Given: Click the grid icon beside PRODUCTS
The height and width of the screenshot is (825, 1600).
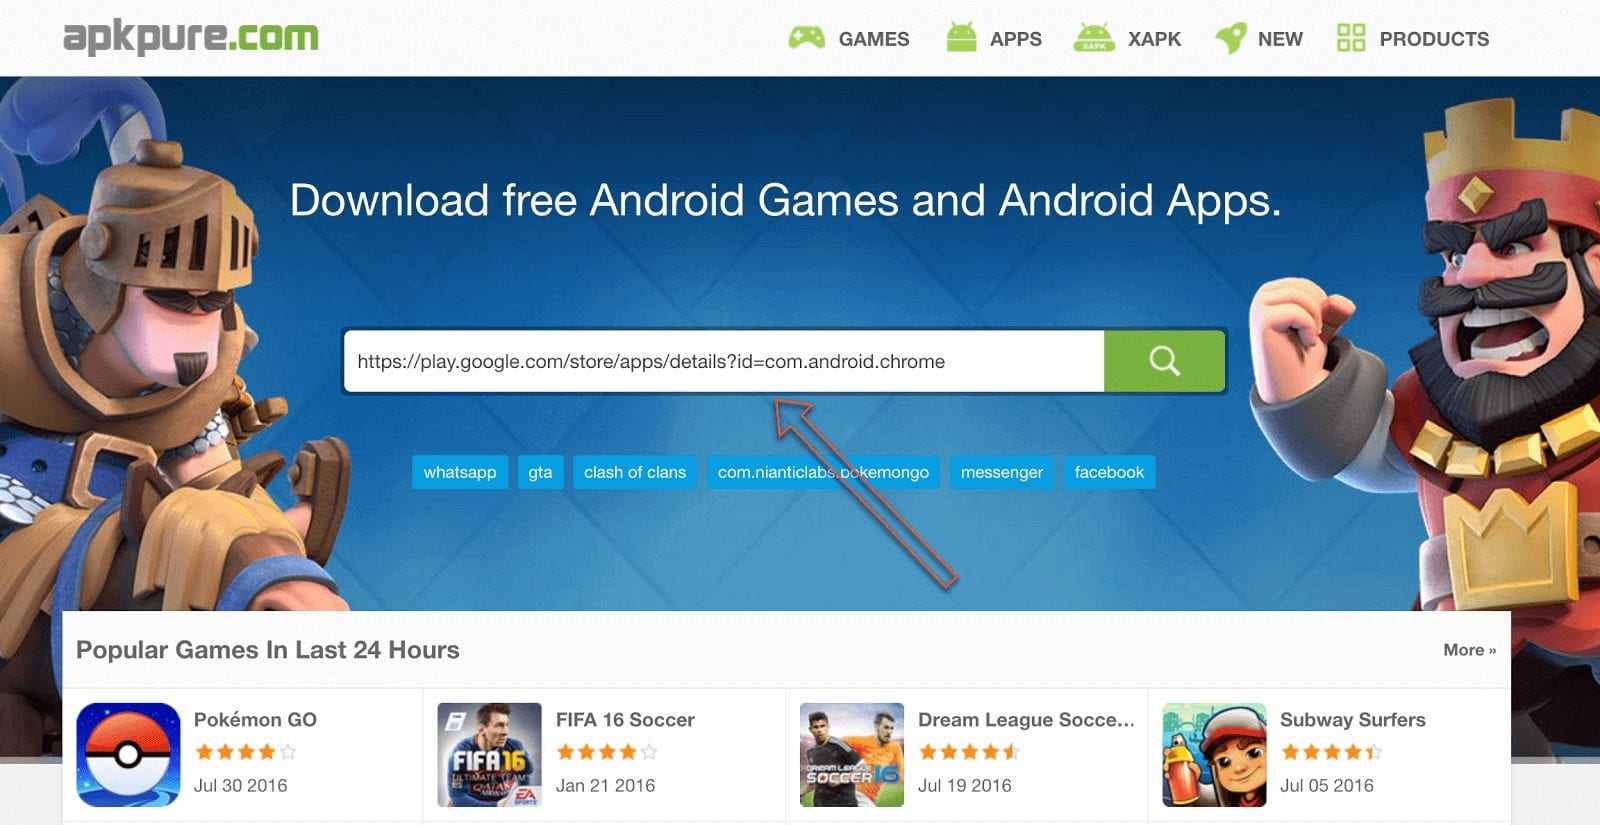Looking at the screenshot, I should tap(1351, 38).
